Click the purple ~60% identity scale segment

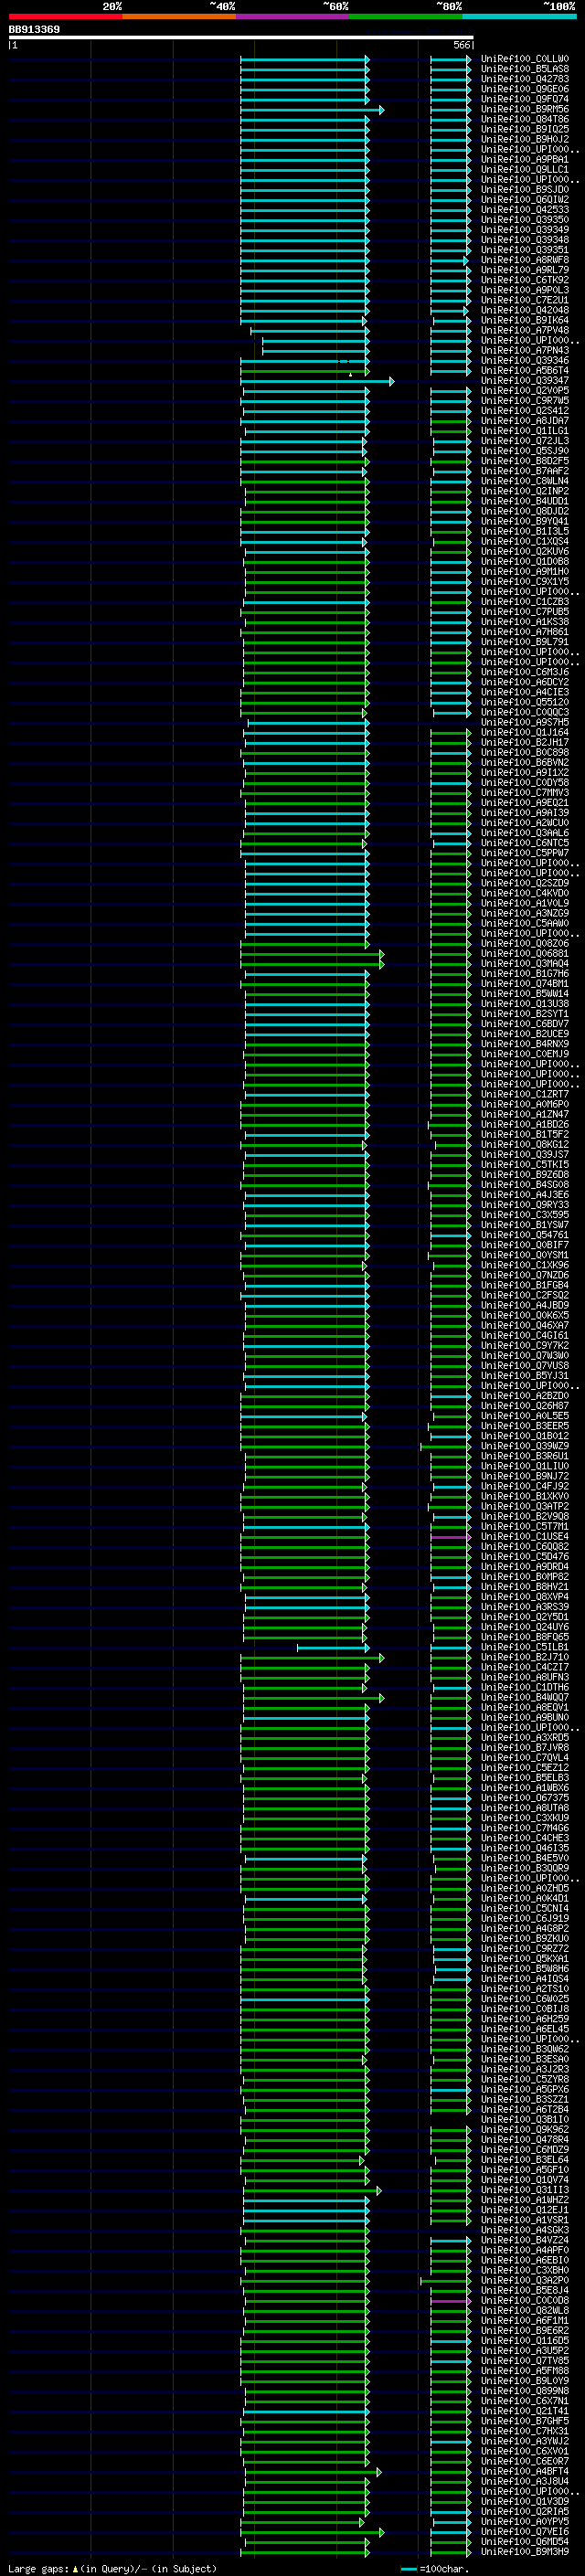pos(292,16)
